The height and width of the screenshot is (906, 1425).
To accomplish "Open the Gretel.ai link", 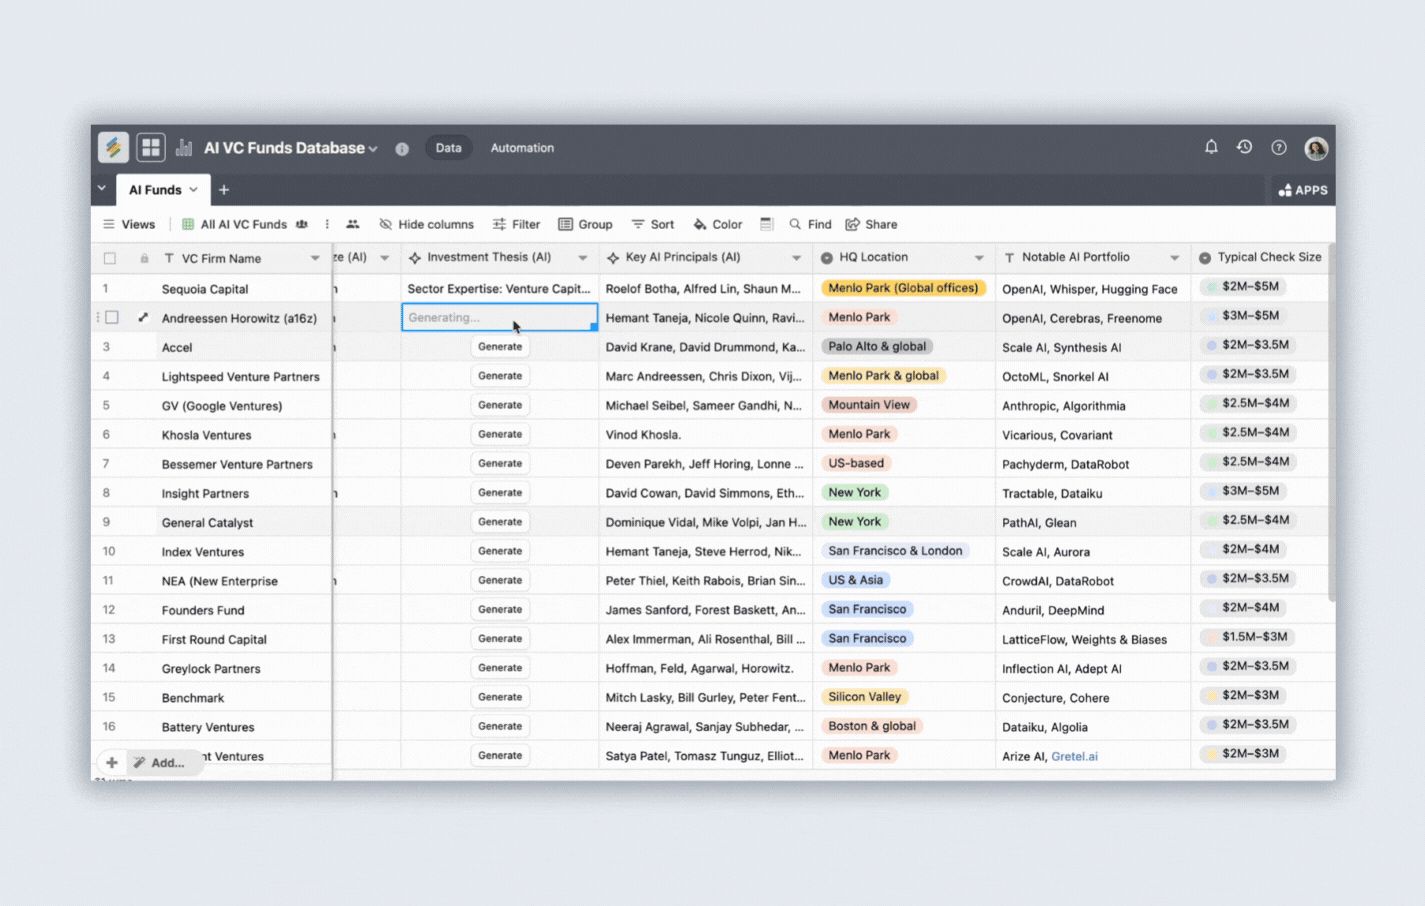I will click(x=1074, y=756).
